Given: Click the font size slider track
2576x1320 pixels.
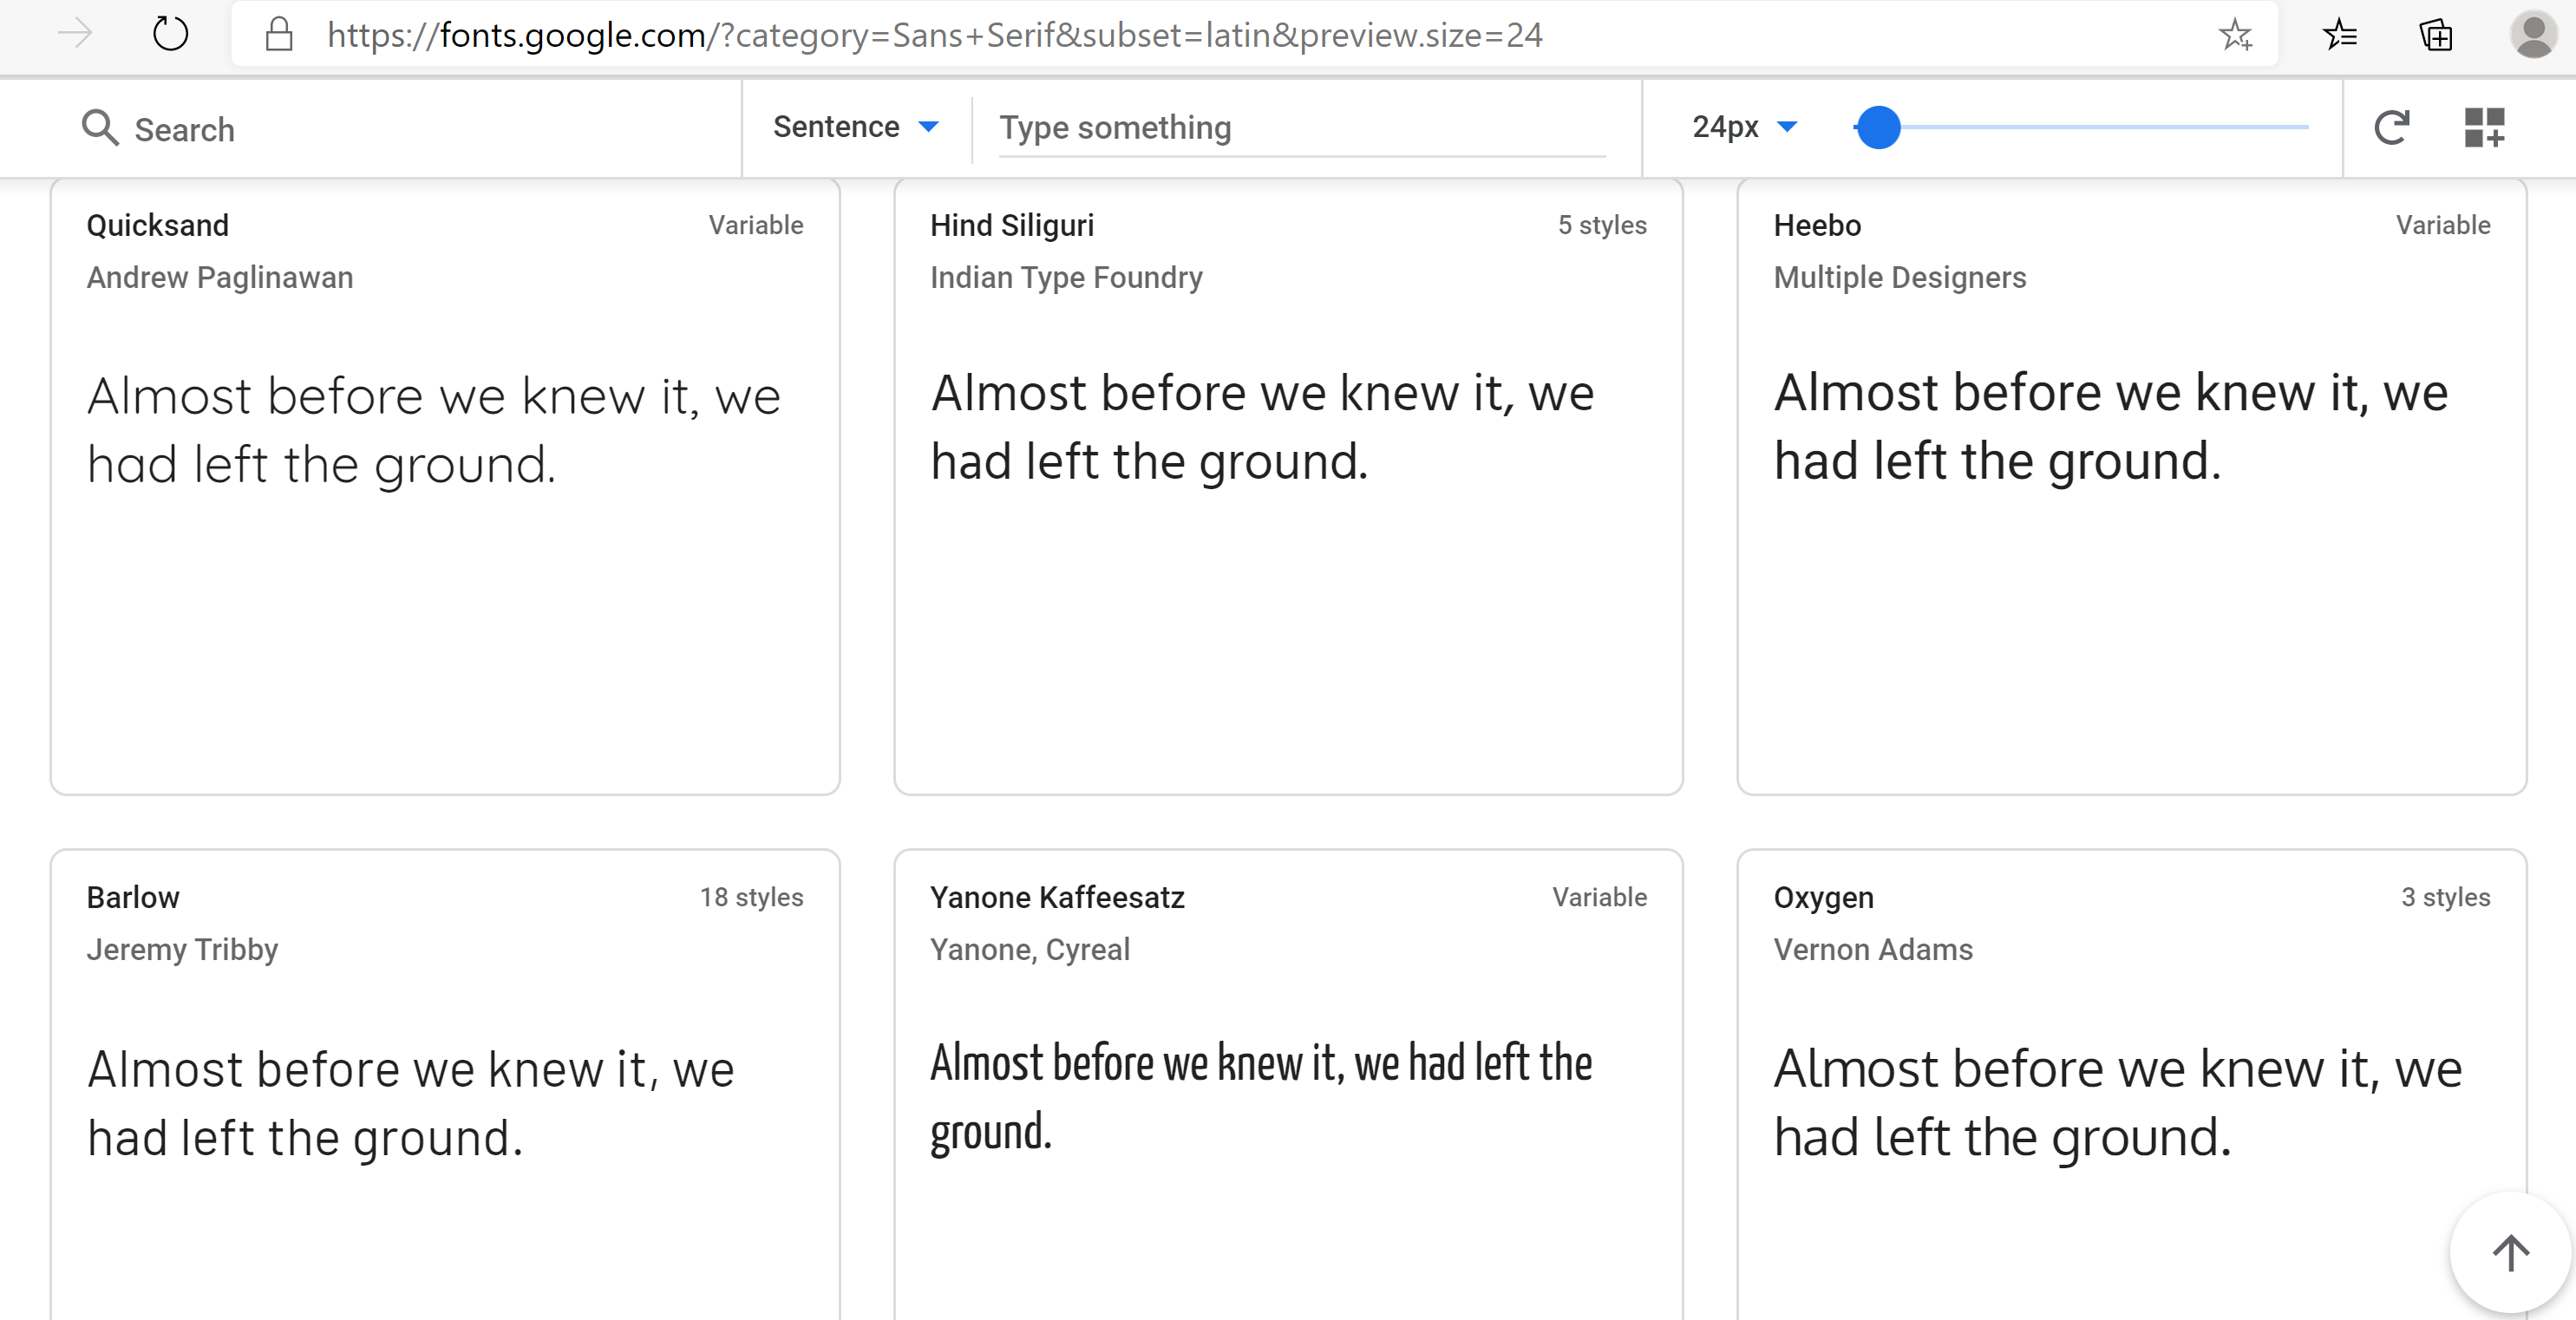Looking at the screenshot, I should point(2081,127).
